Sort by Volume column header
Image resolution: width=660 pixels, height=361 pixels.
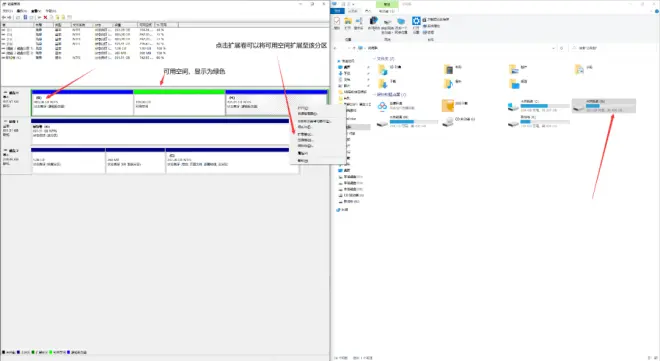(x=17, y=25)
